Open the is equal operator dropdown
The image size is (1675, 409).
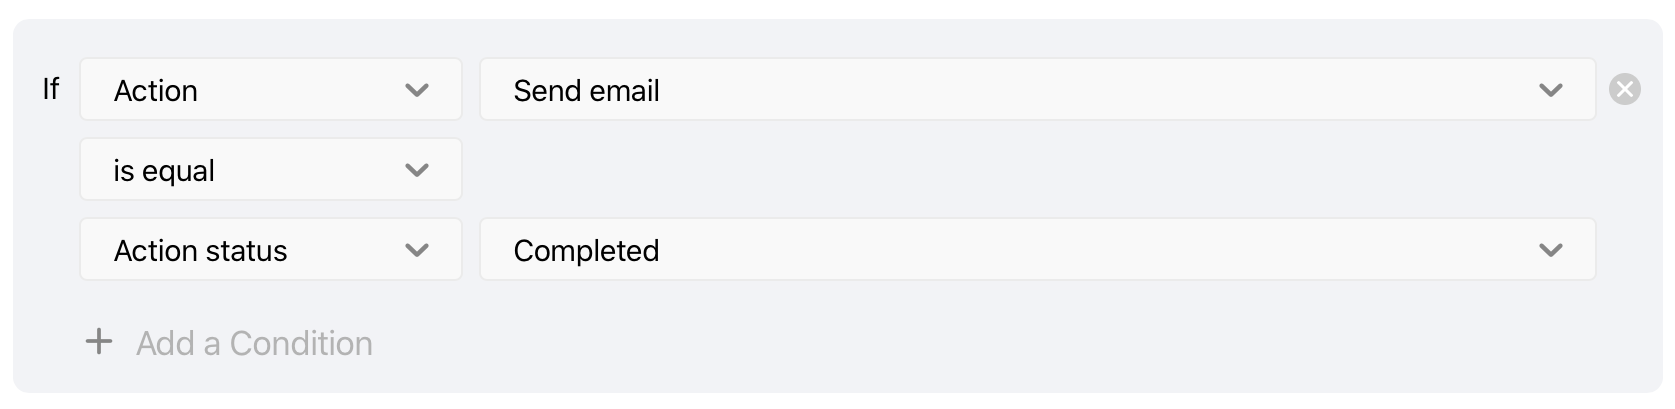(x=271, y=169)
